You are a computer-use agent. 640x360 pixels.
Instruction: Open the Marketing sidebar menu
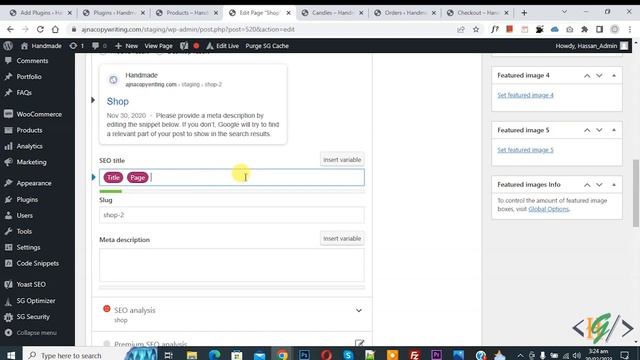coord(31,162)
